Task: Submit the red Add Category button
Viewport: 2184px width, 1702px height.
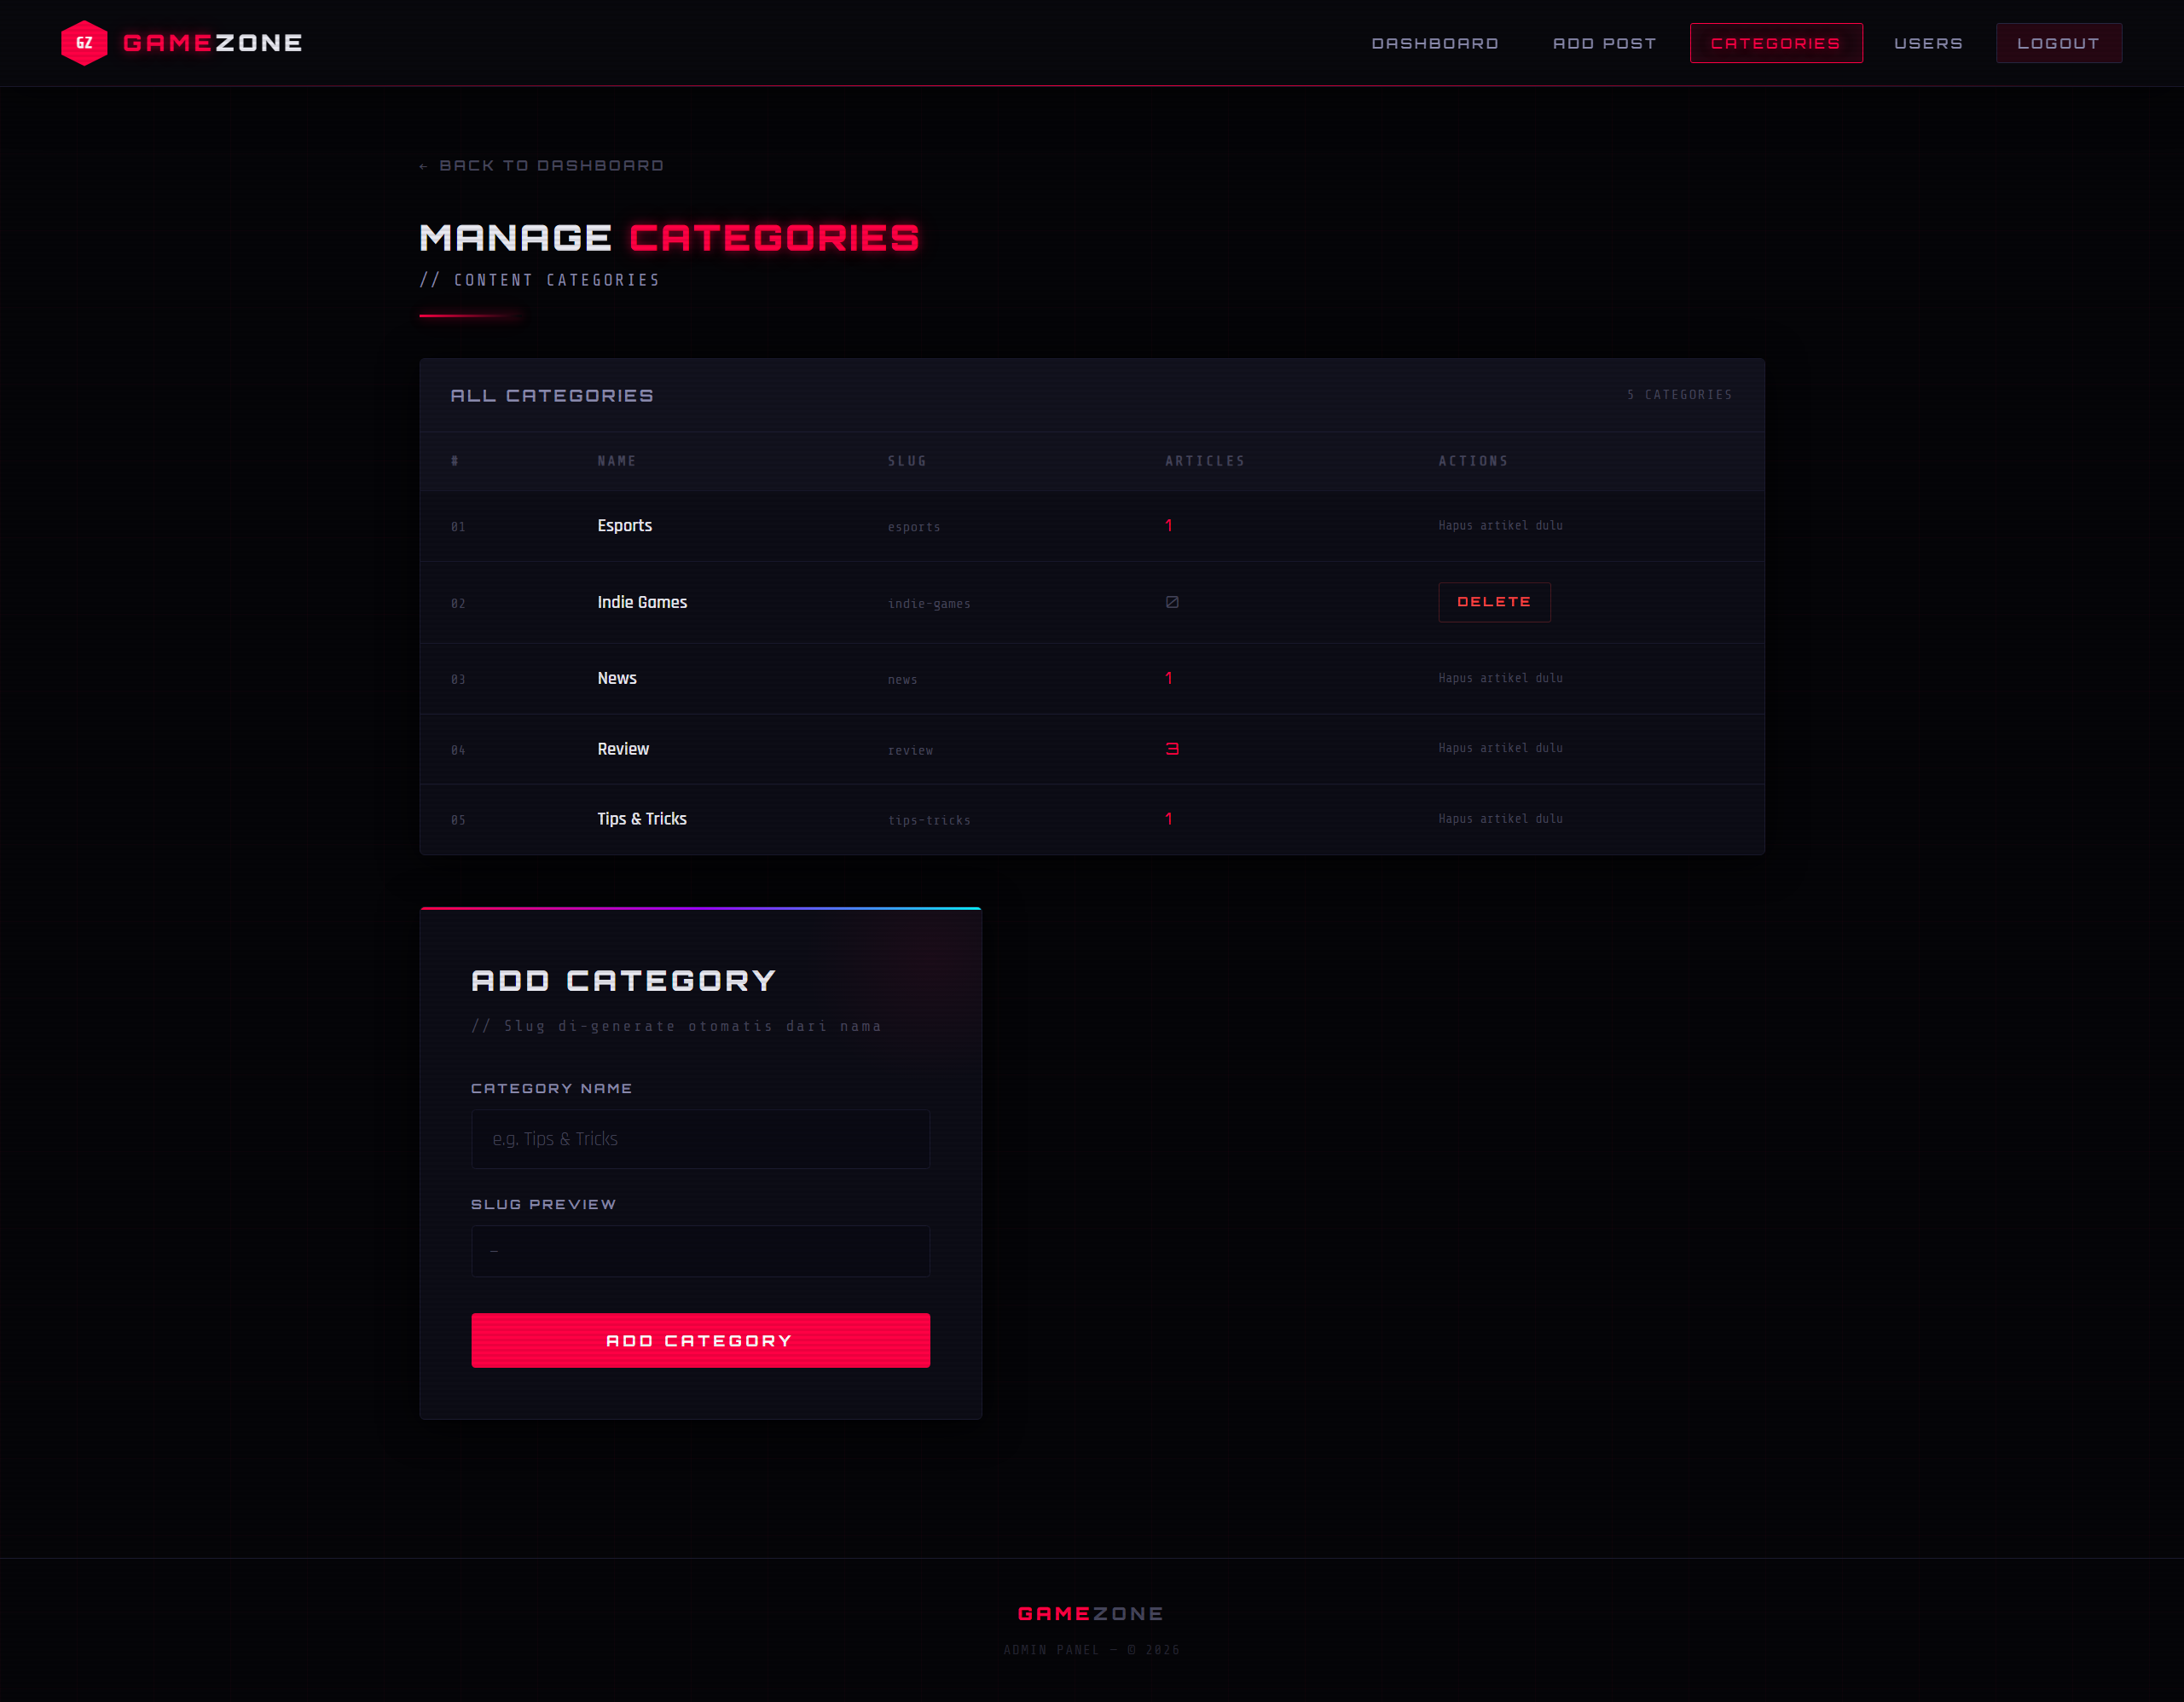Action: (700, 1340)
